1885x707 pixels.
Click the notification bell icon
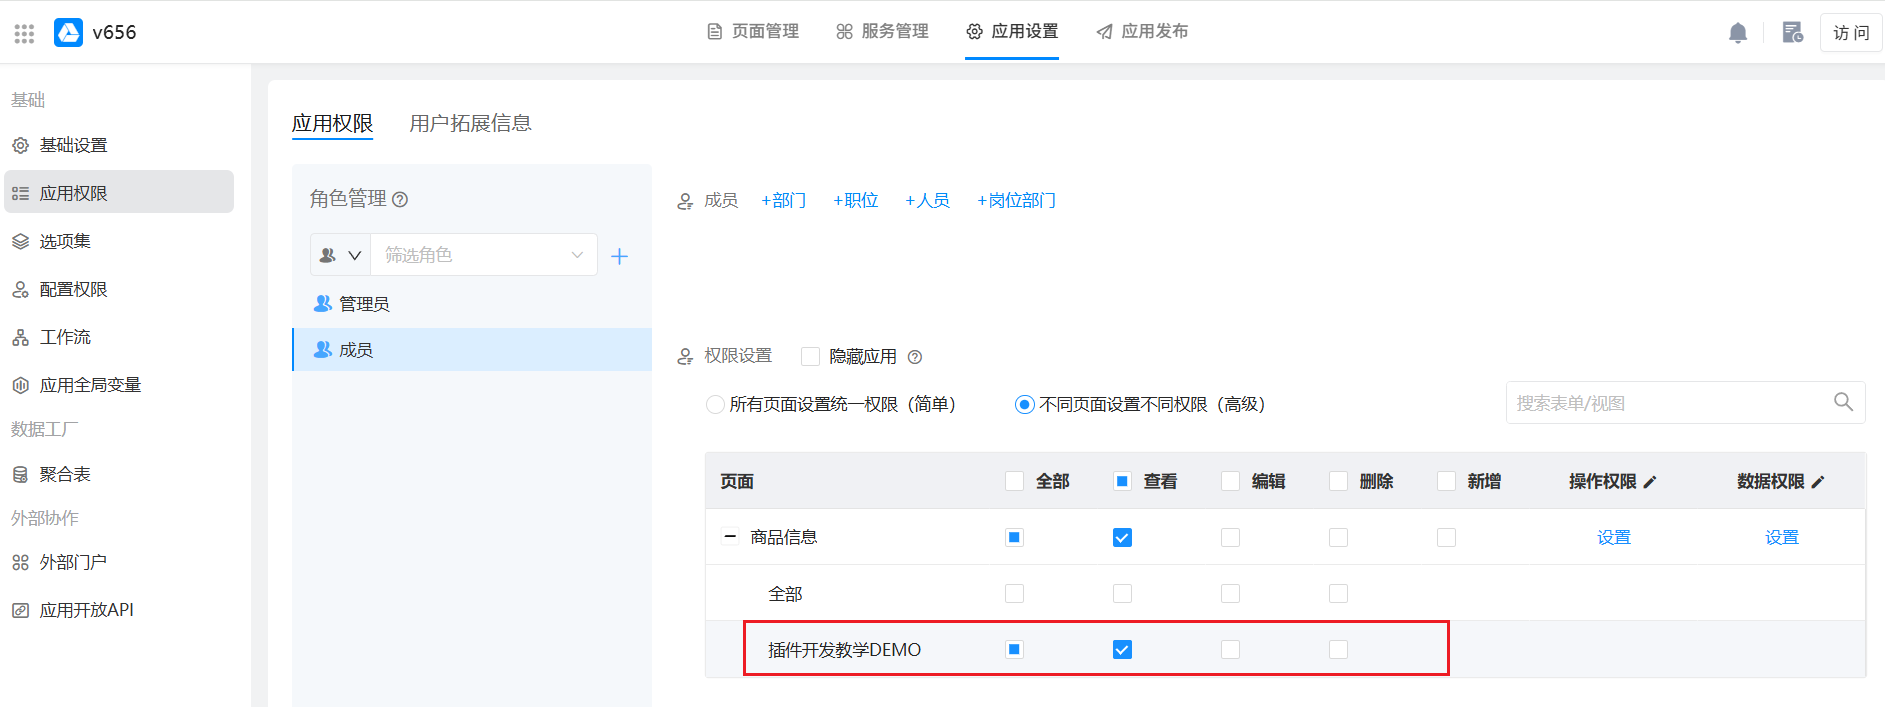click(x=1738, y=33)
